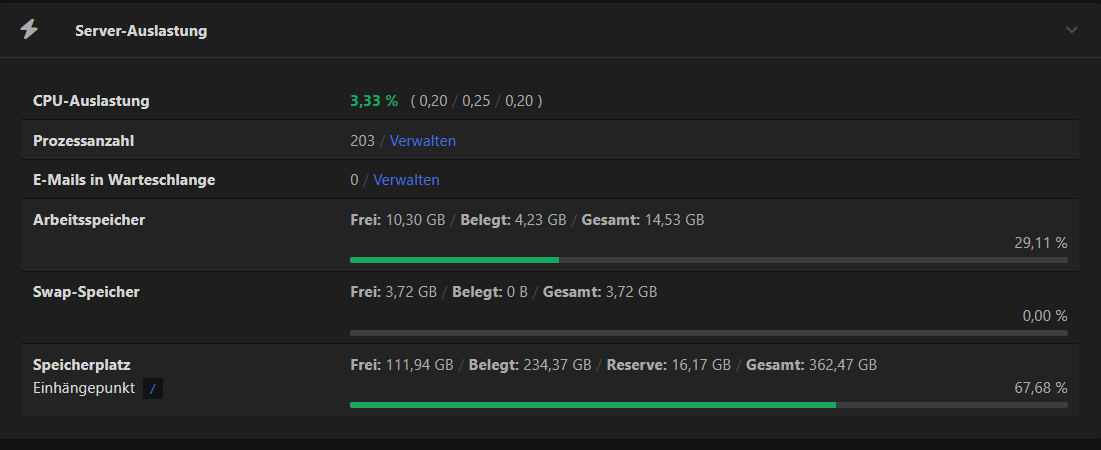Click the Prozessanzahl row label

pyautogui.click(x=84, y=141)
